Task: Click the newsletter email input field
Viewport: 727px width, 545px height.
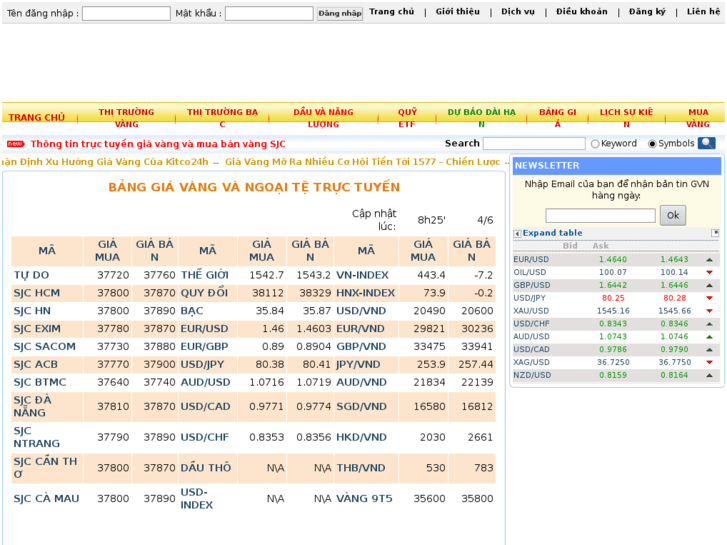Action: pos(600,216)
